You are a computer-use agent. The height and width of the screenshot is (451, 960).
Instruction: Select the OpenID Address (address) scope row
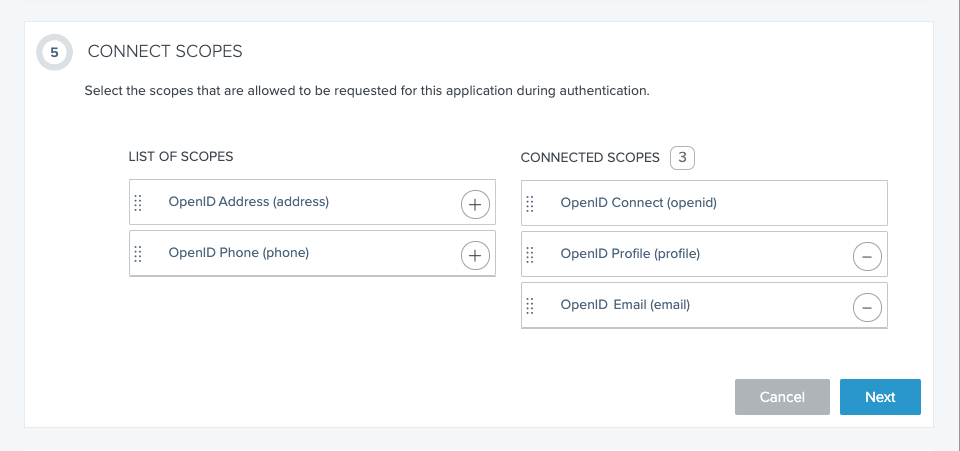pos(249,202)
